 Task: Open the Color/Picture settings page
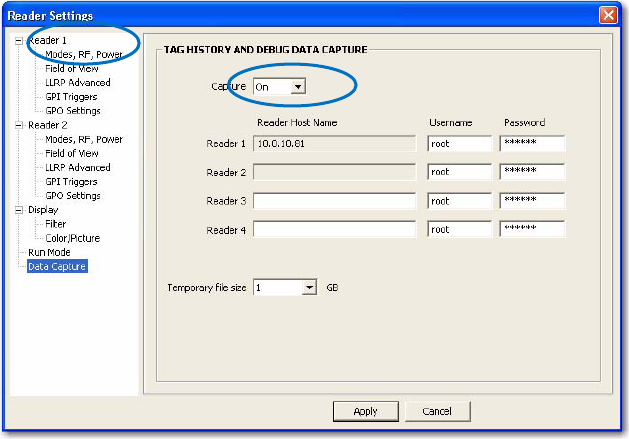tap(72, 238)
